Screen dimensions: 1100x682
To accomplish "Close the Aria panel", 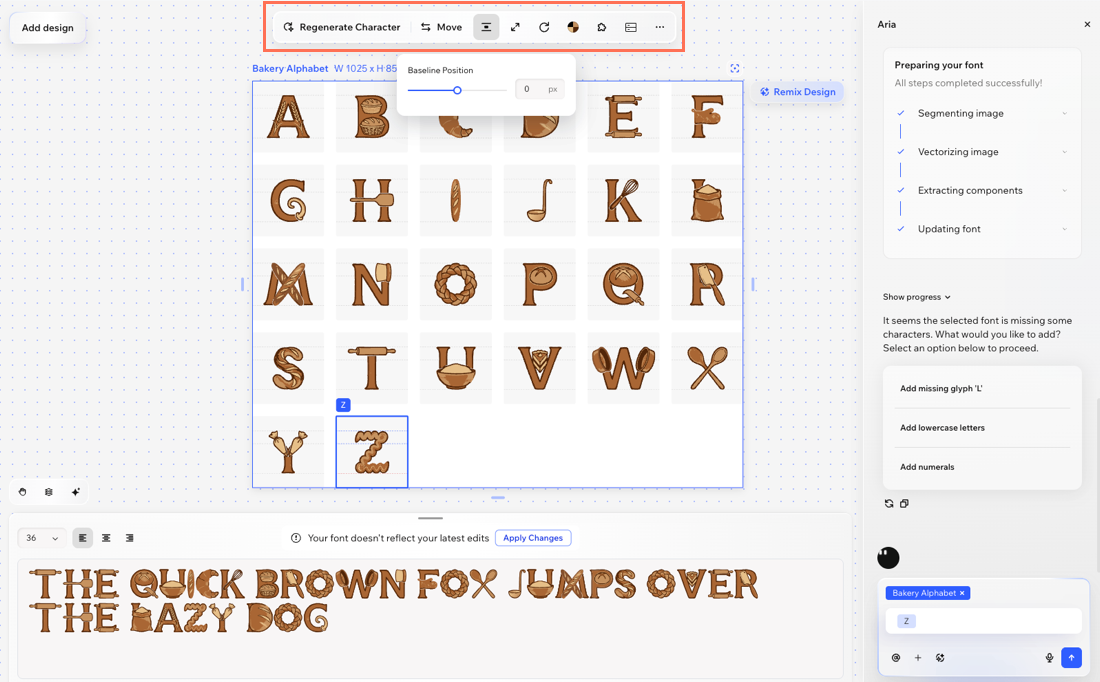I will click(x=1087, y=24).
